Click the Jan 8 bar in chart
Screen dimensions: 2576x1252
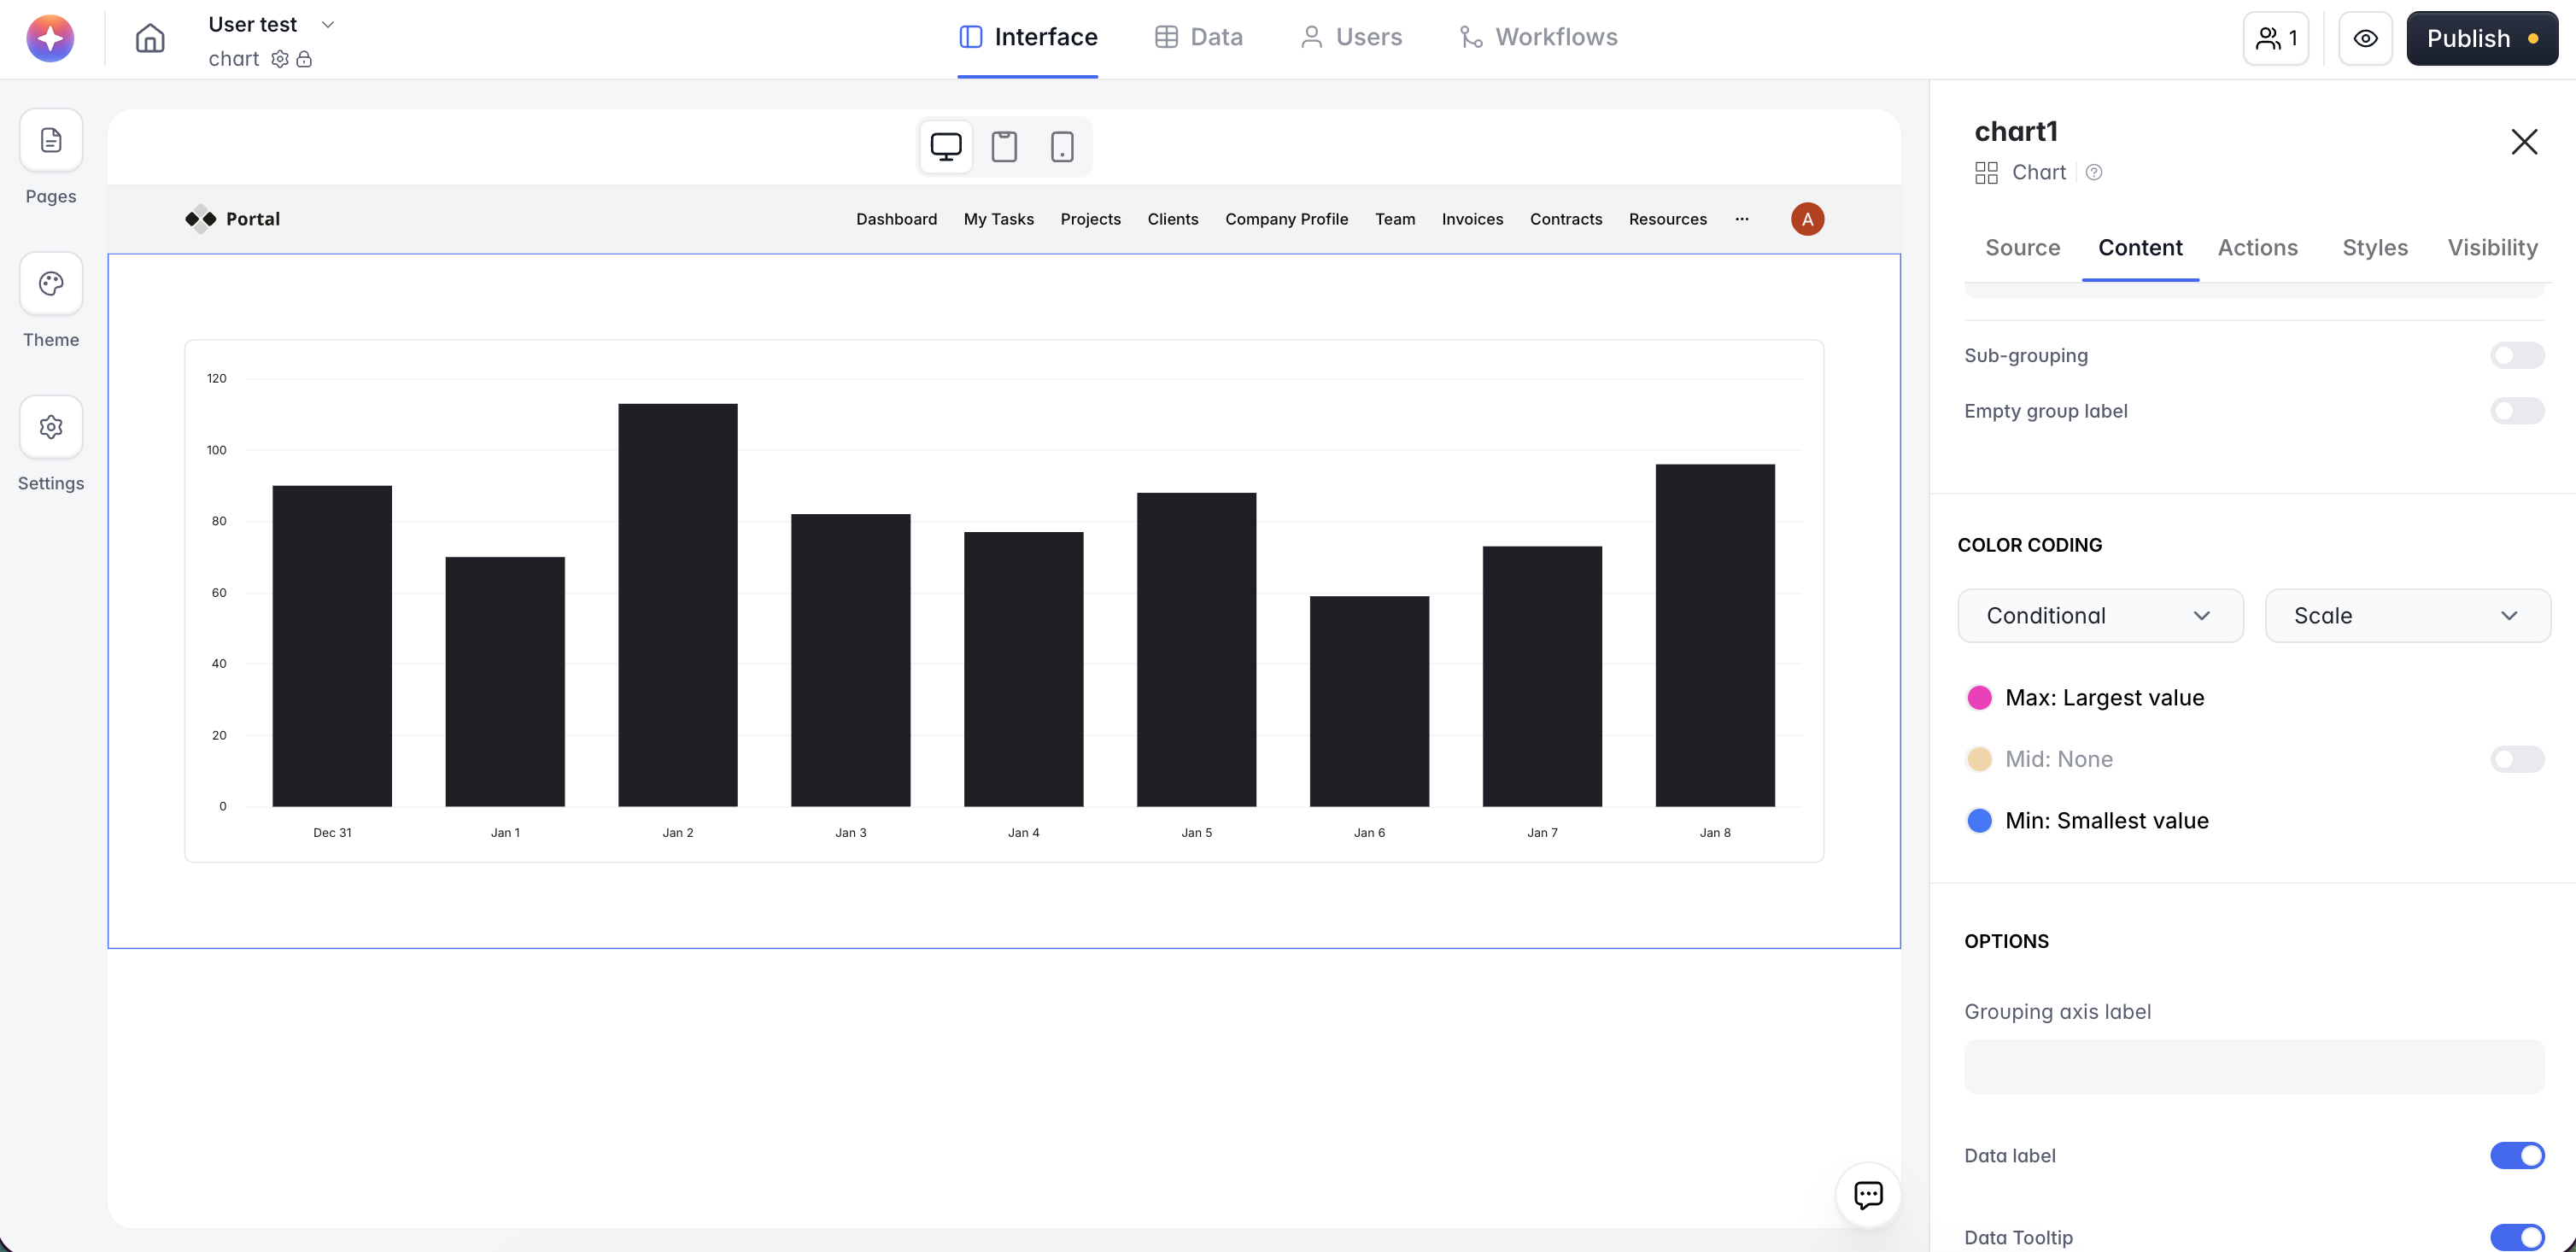1715,635
